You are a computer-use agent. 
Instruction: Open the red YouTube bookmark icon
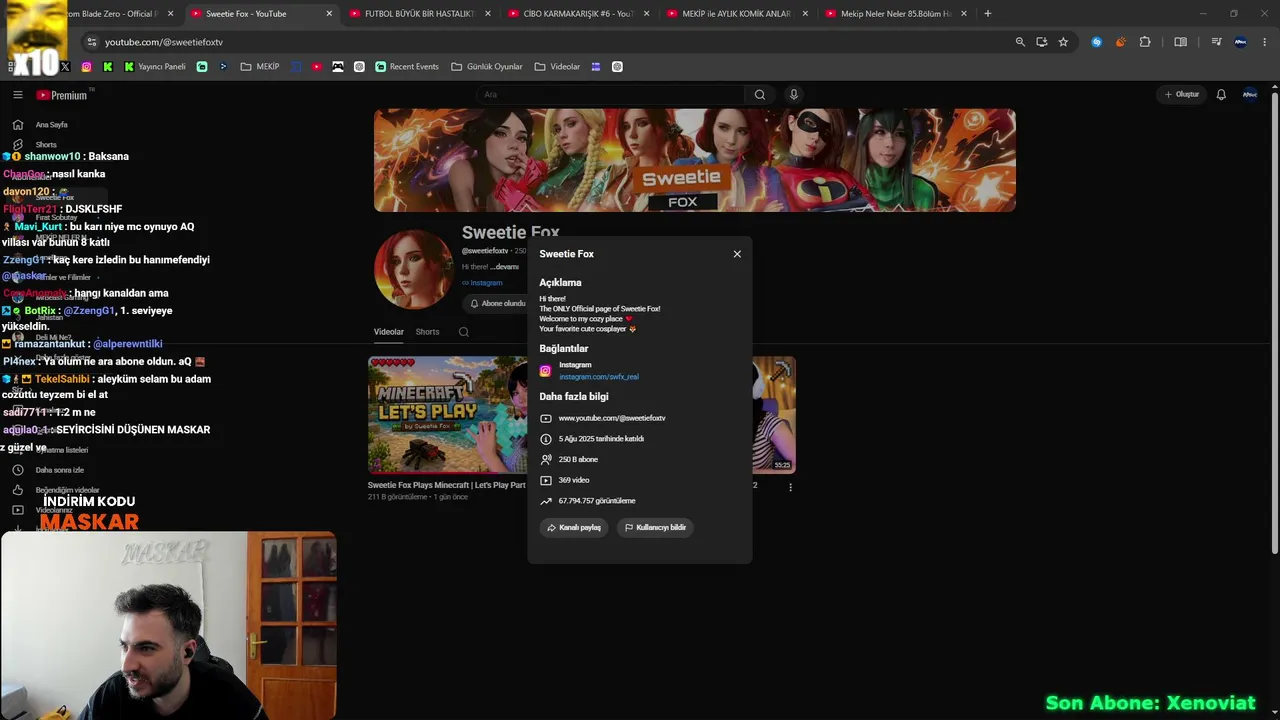pyautogui.click(x=317, y=67)
